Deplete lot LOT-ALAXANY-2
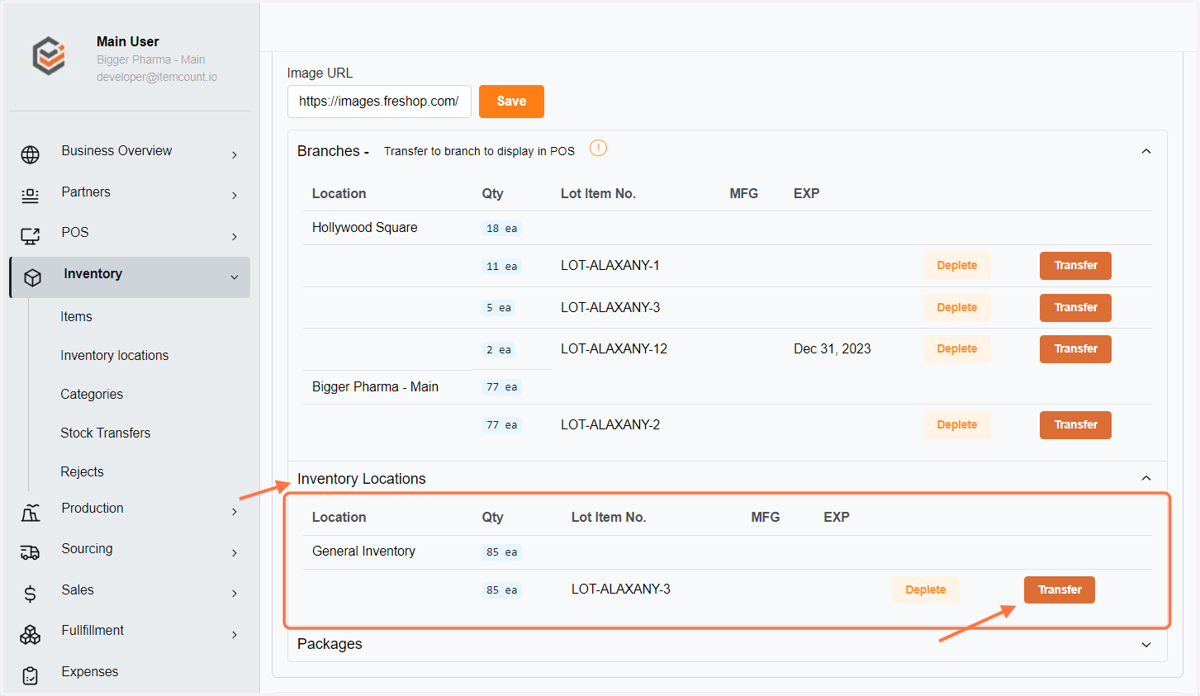 click(956, 425)
